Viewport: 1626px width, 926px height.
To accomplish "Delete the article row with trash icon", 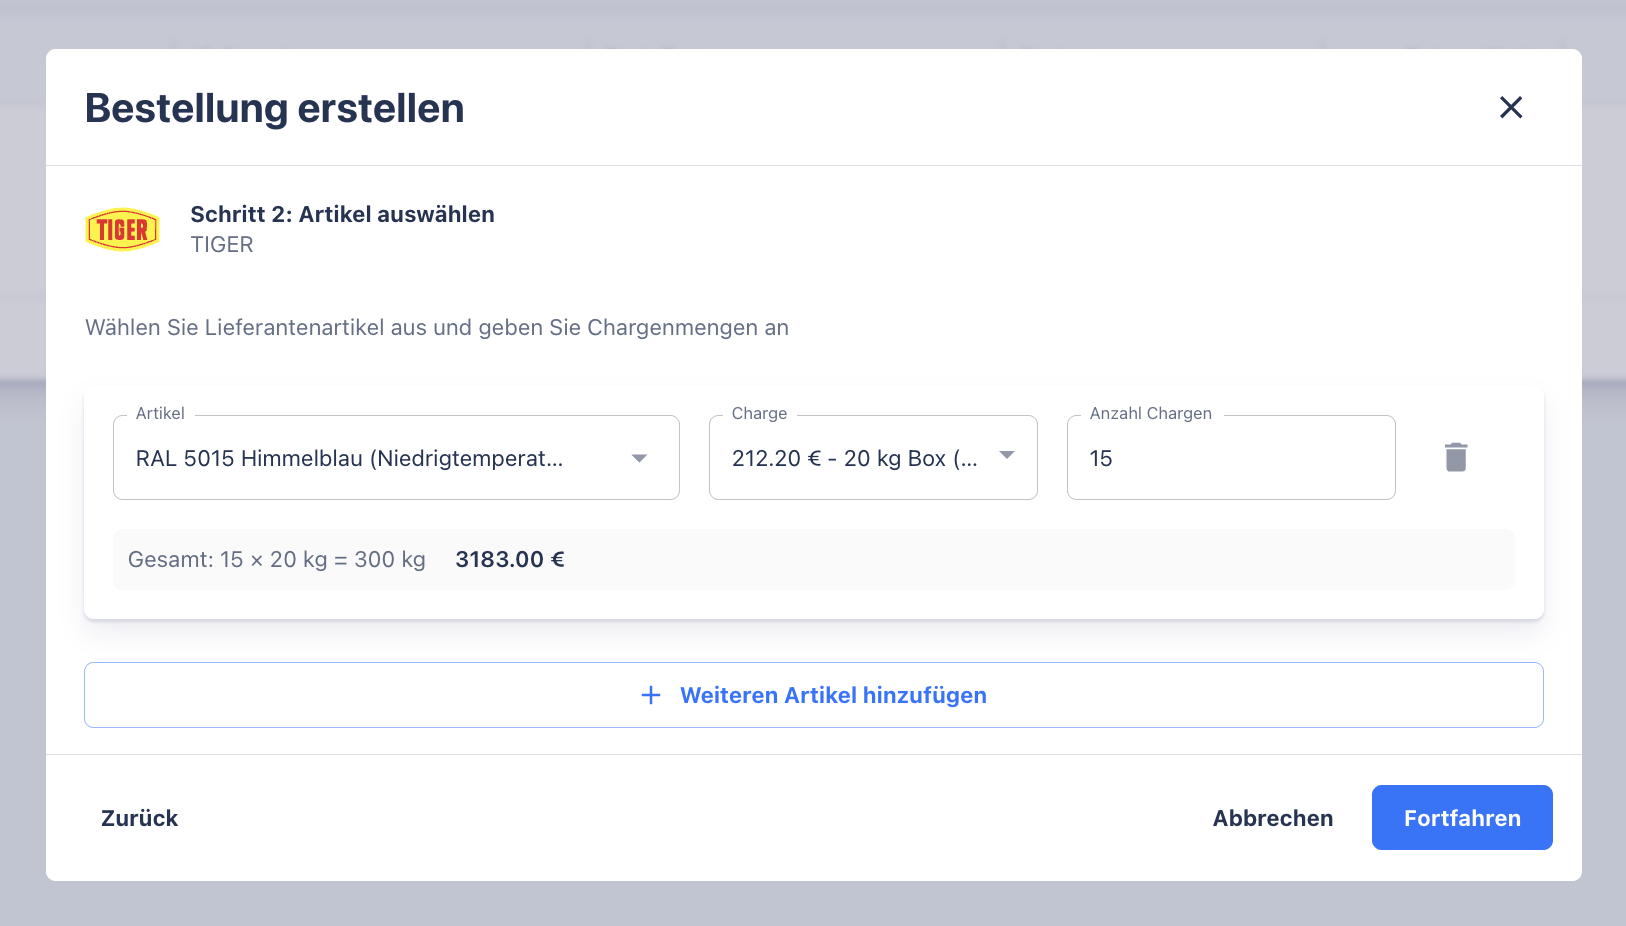I will (1455, 457).
